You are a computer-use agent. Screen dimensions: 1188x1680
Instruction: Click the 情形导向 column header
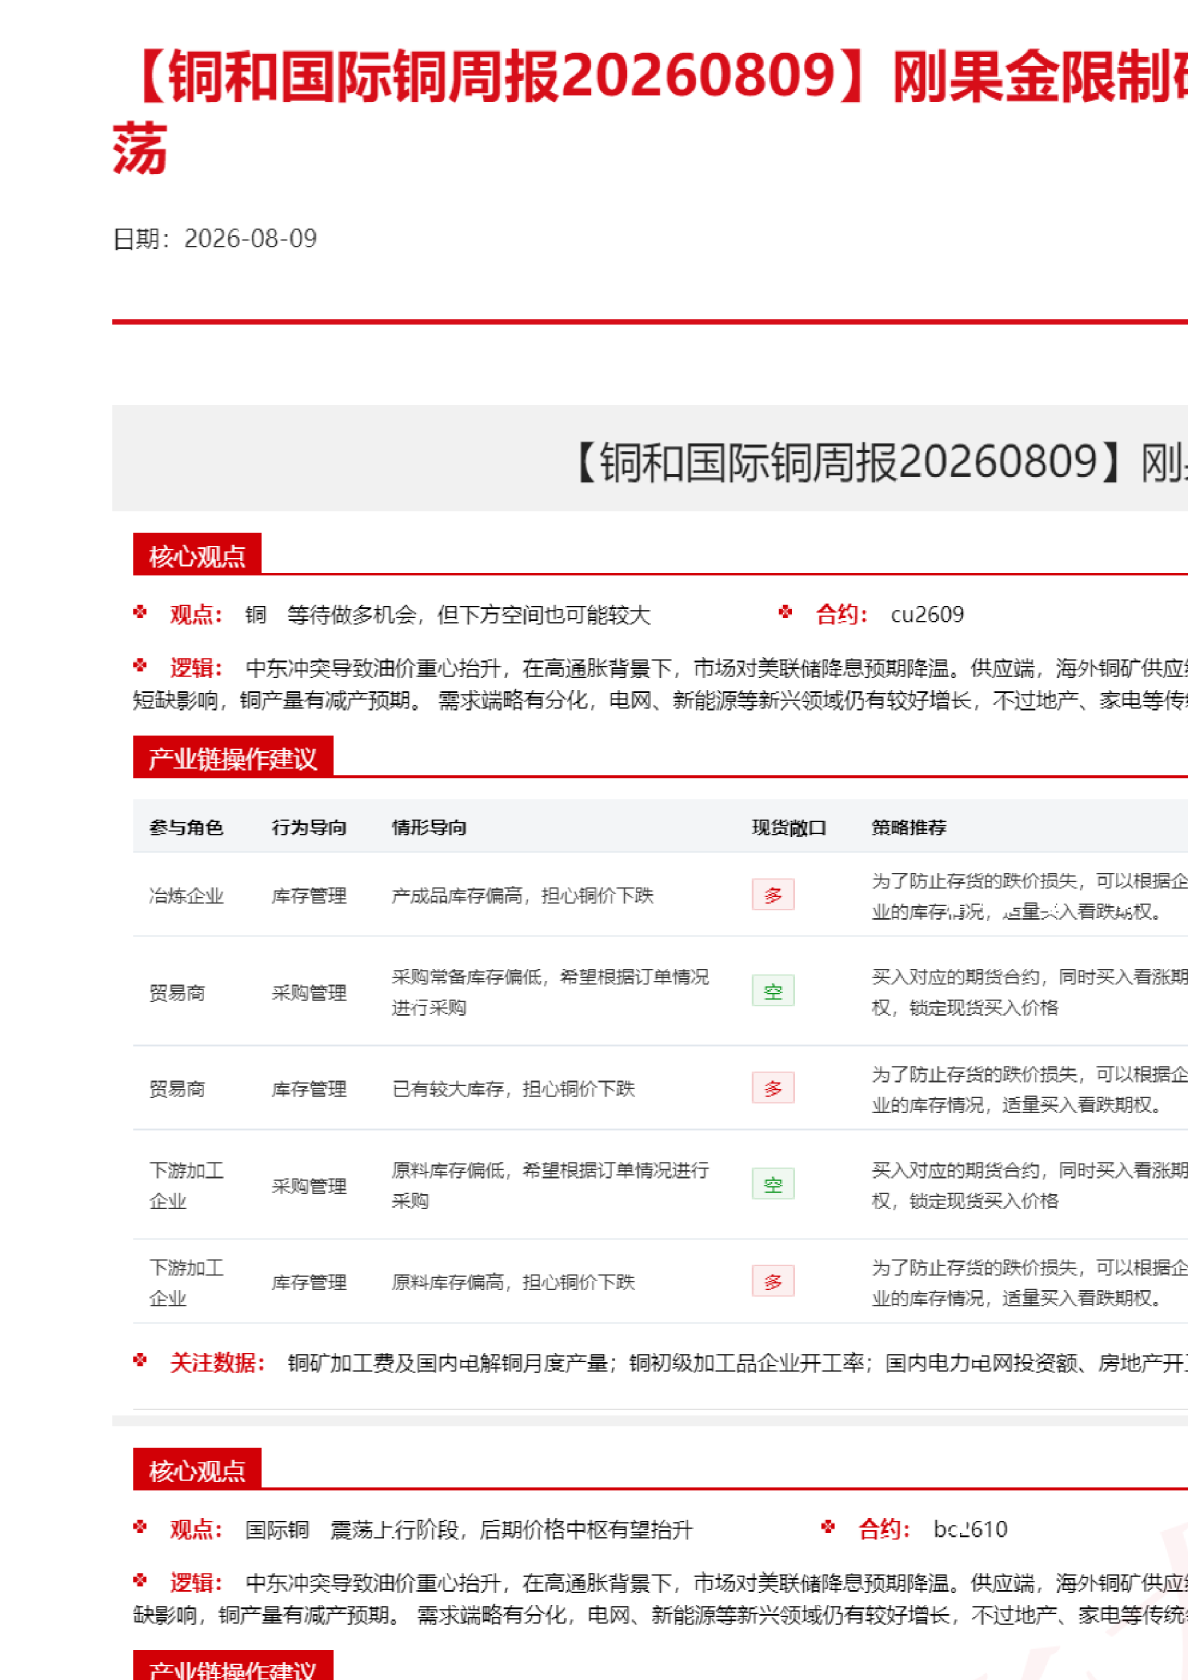pyautogui.click(x=429, y=827)
